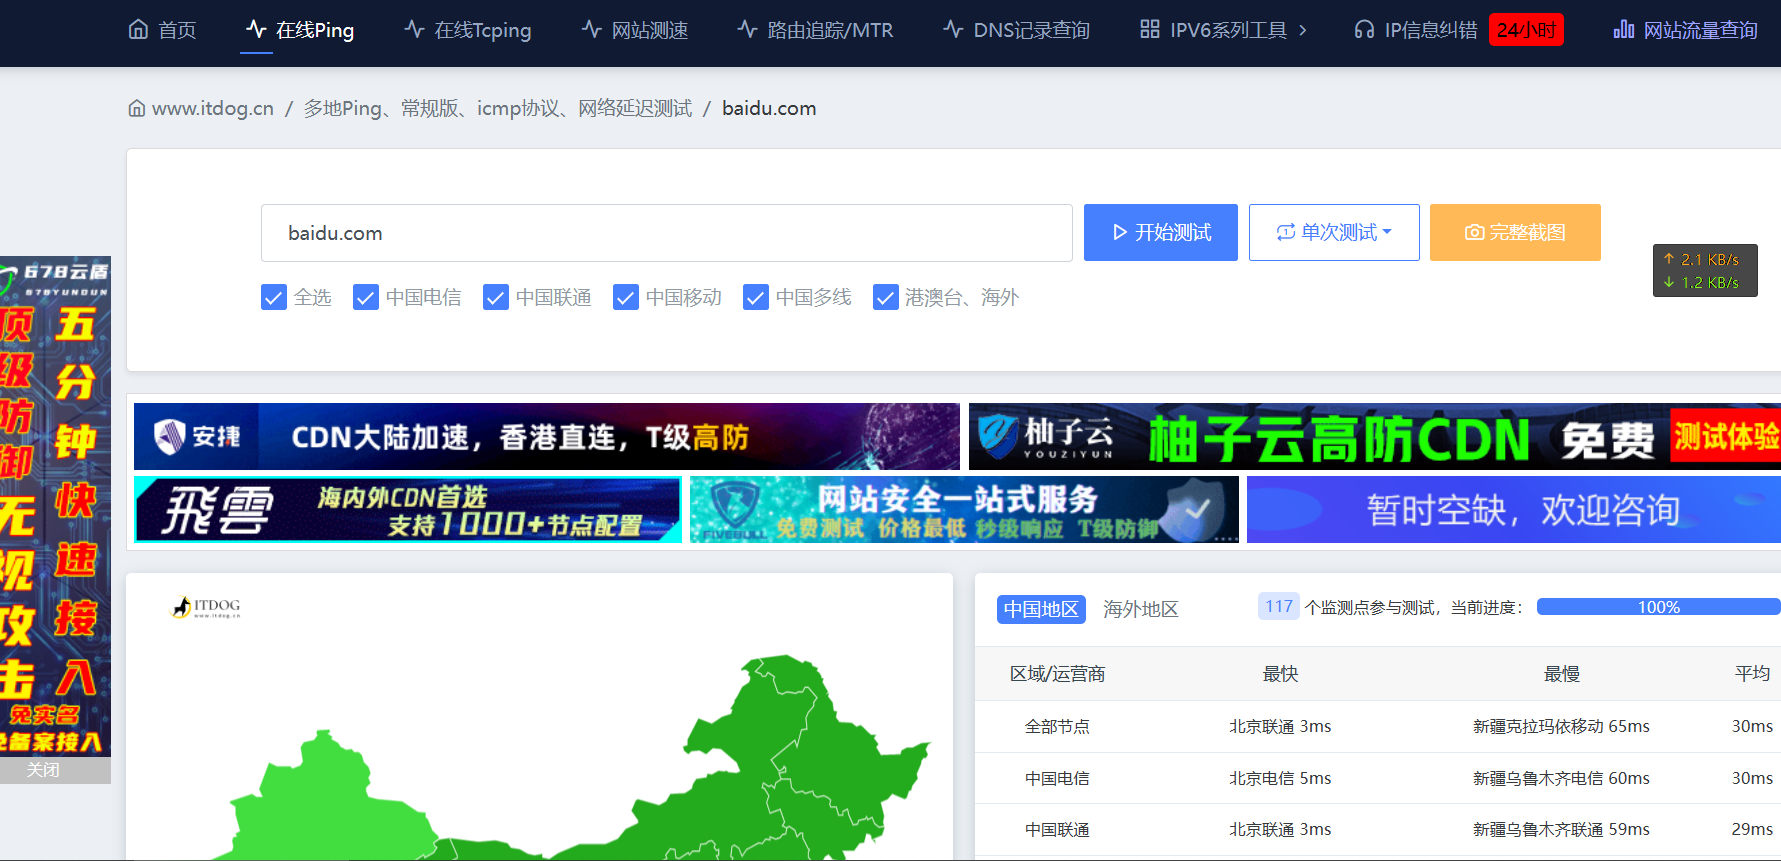
Task: Switch to the 海外地区 tab
Action: click(1141, 609)
